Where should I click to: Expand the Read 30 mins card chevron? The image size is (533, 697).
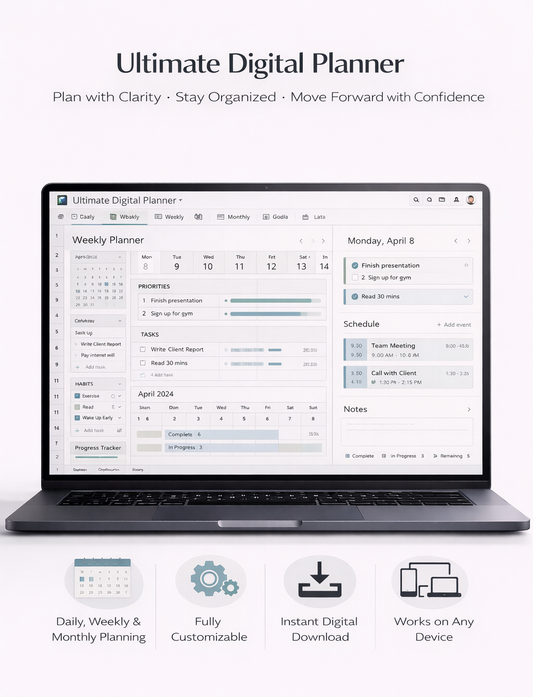[x=466, y=296]
